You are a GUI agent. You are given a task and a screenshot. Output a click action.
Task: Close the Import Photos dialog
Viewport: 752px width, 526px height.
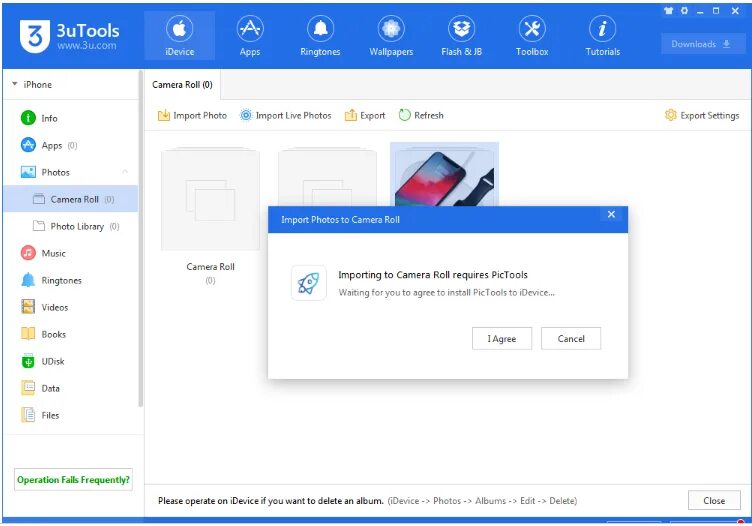tap(611, 214)
